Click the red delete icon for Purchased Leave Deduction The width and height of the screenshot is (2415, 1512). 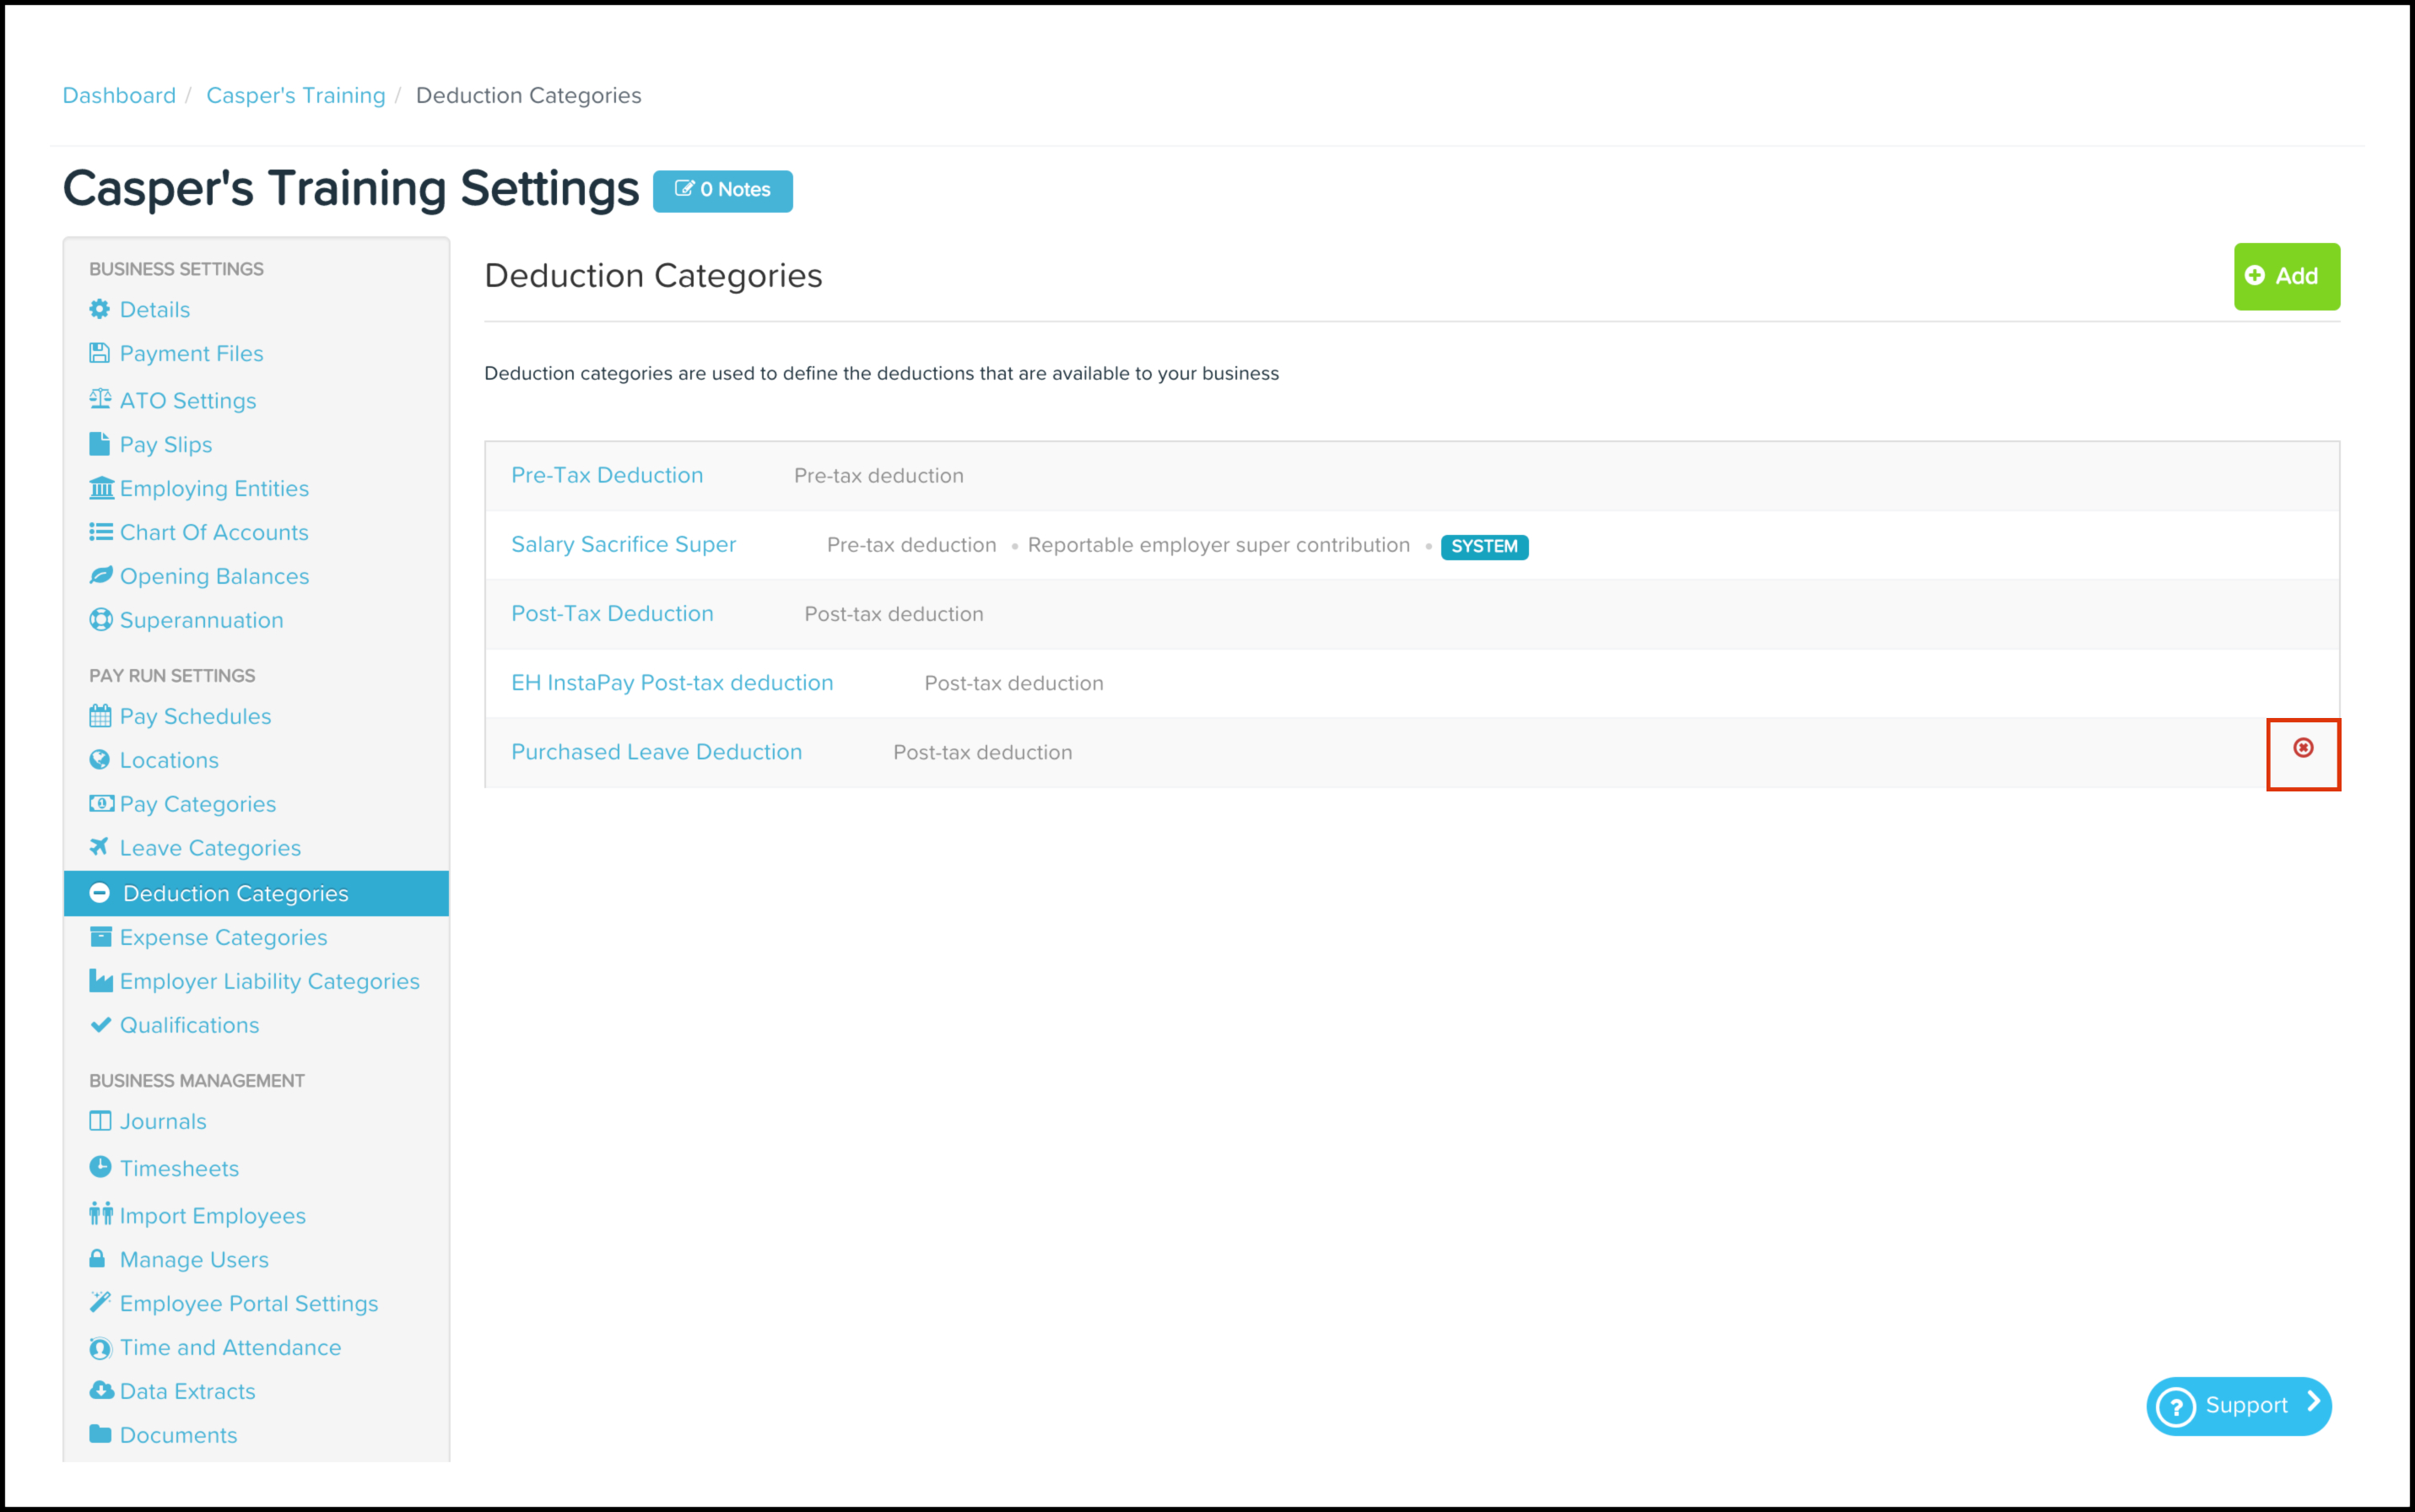coord(2302,748)
